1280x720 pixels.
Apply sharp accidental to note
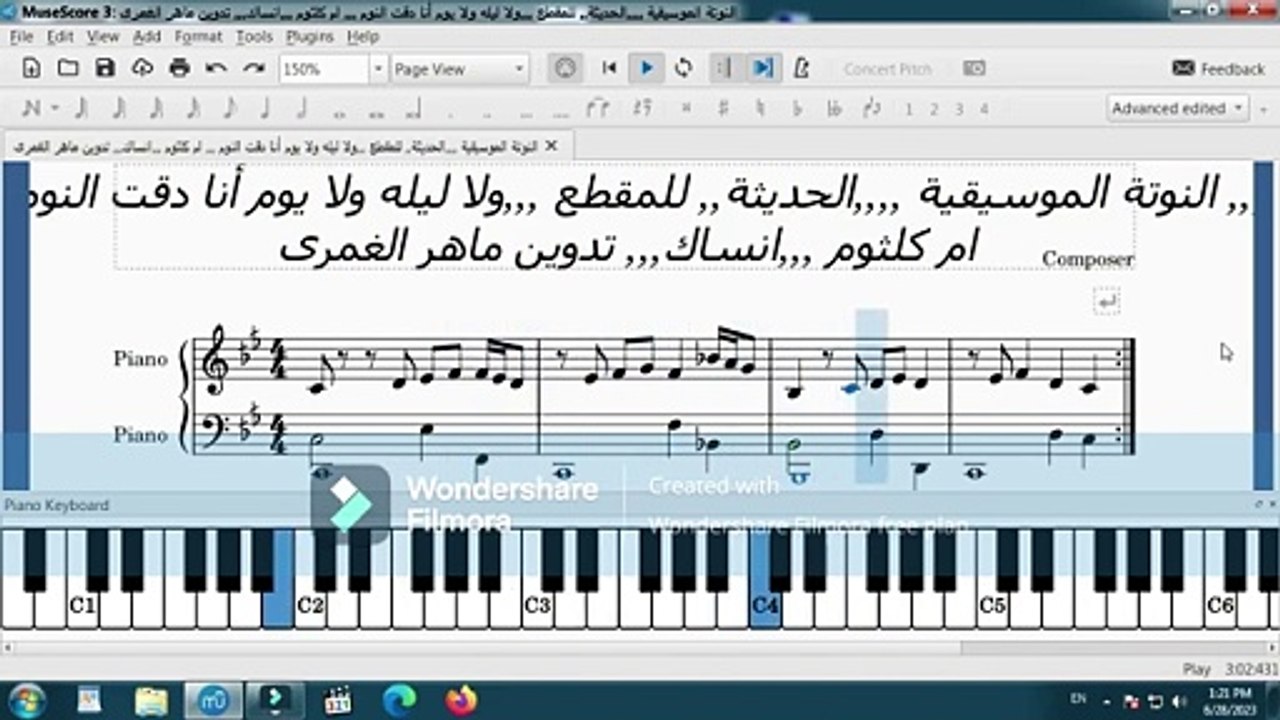coord(722,108)
